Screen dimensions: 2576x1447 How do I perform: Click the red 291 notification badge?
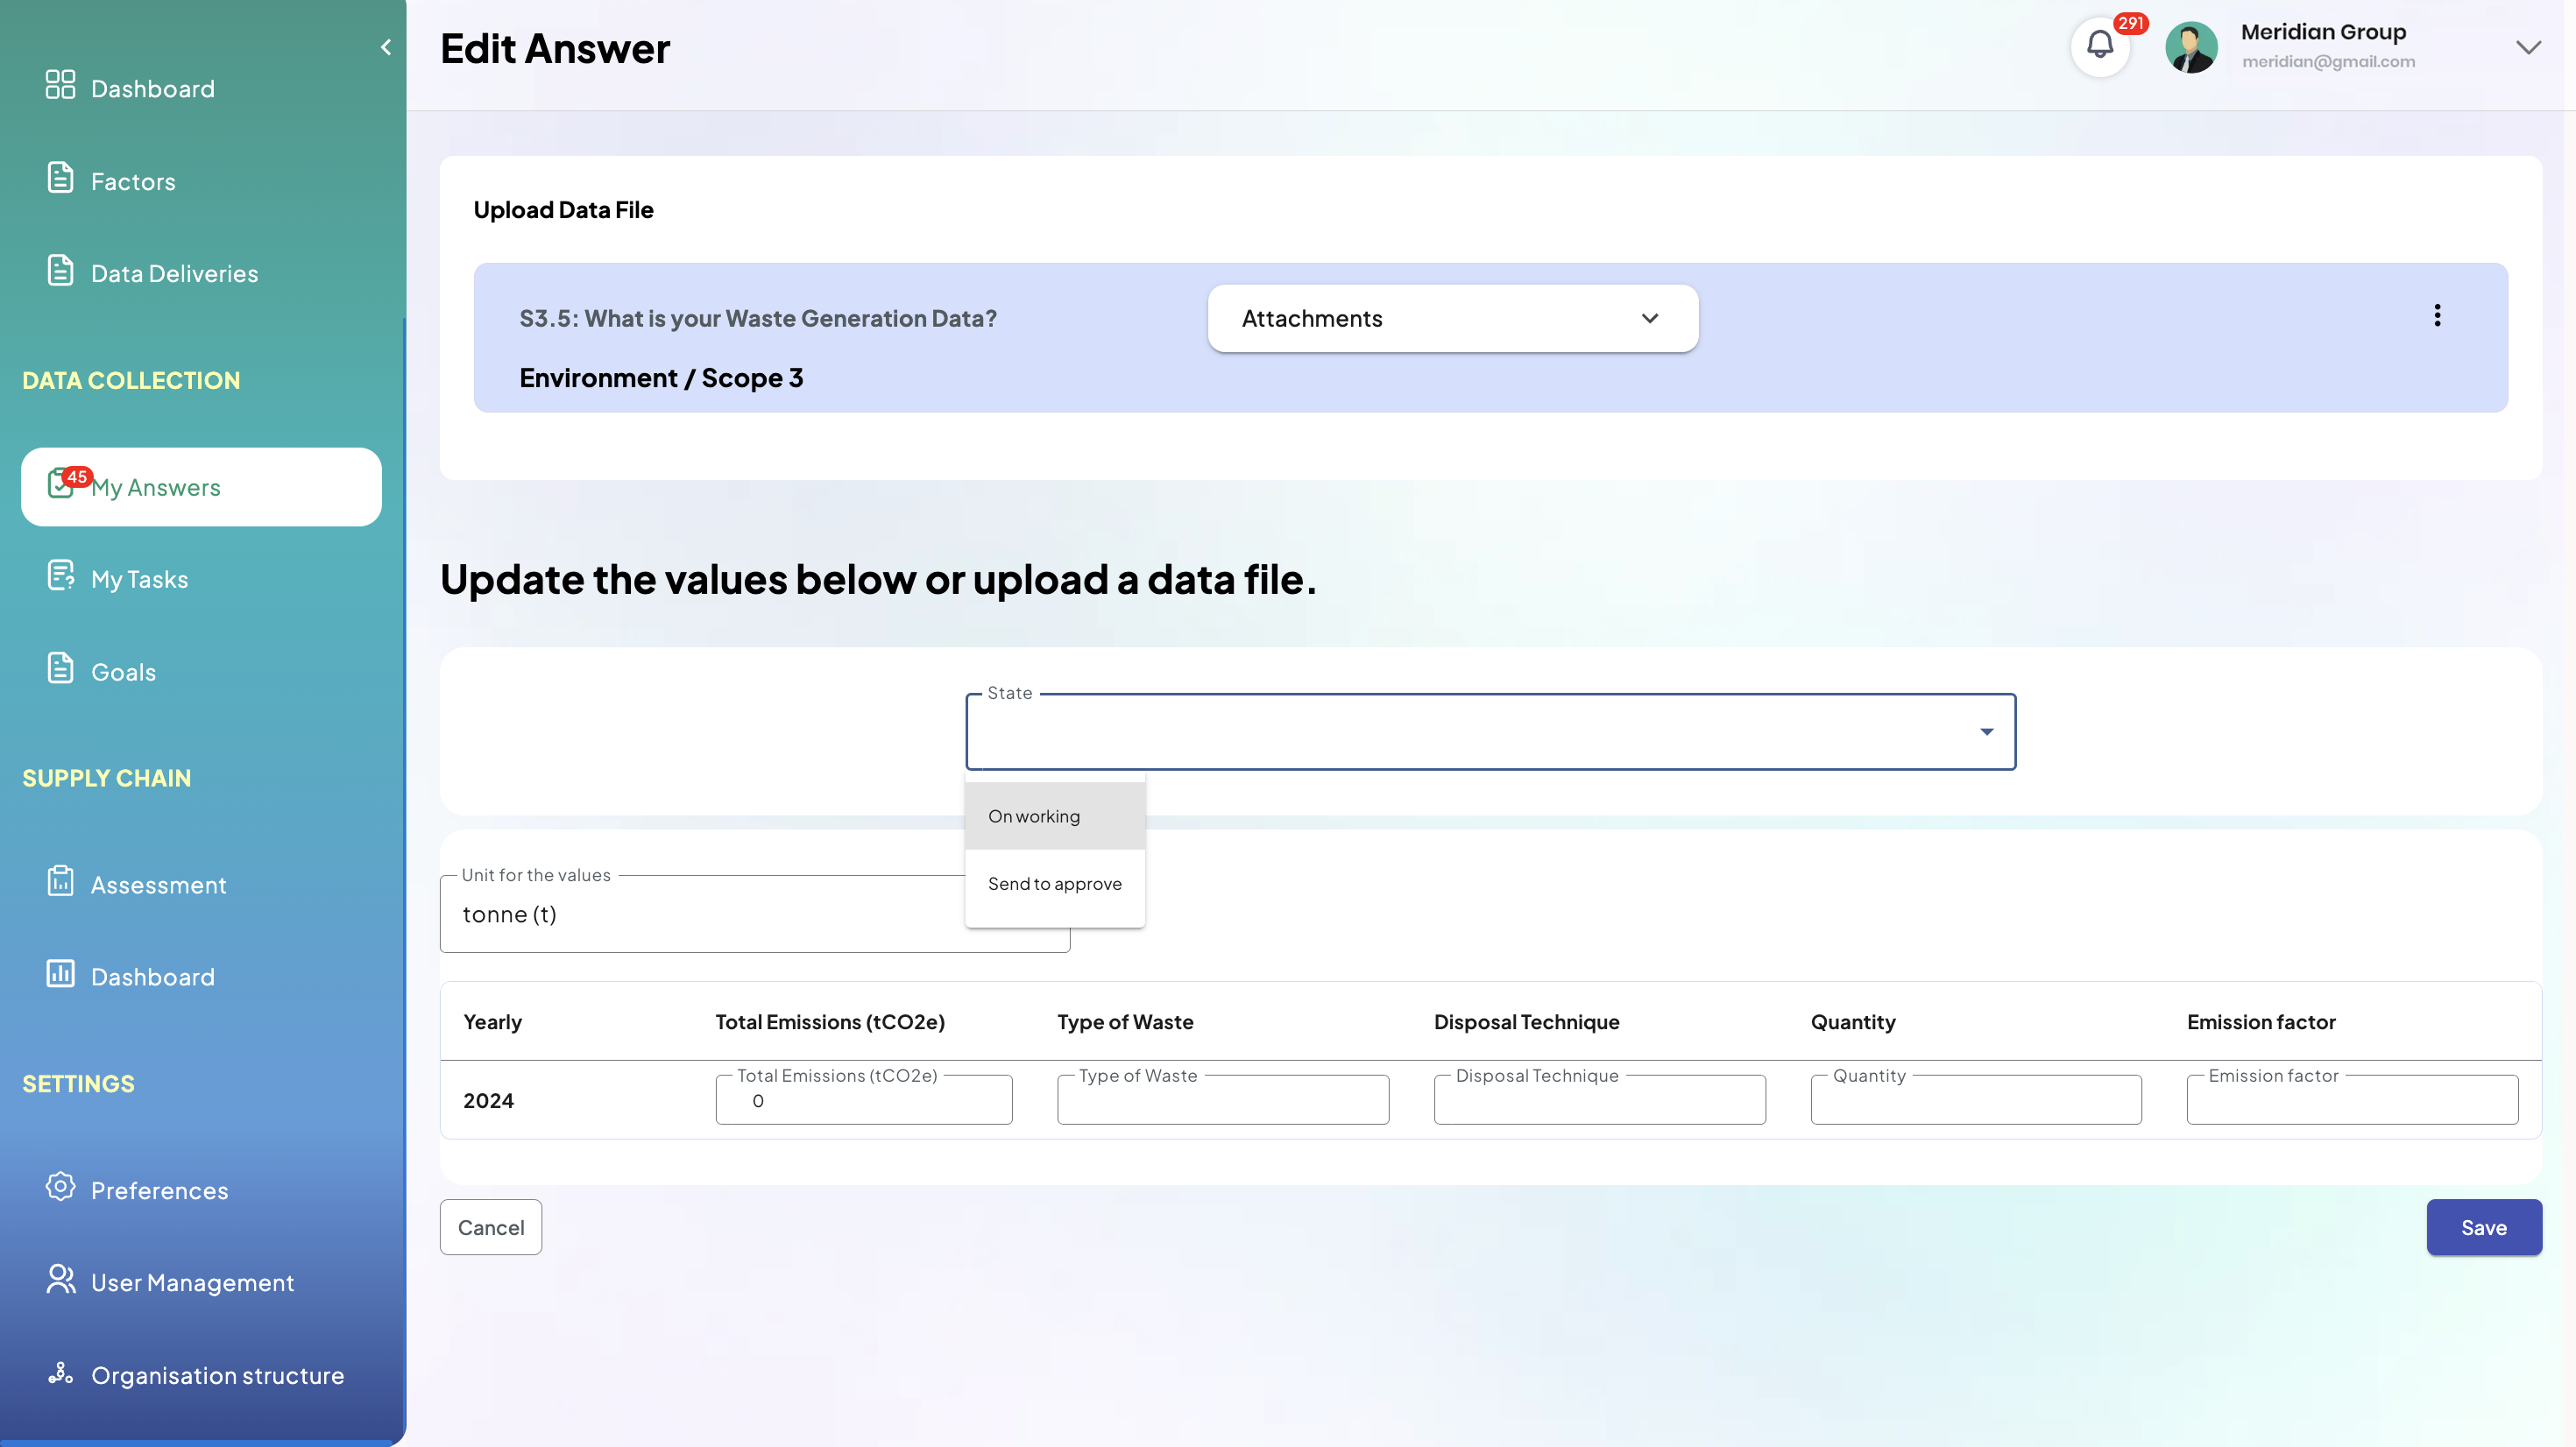coord(2130,23)
